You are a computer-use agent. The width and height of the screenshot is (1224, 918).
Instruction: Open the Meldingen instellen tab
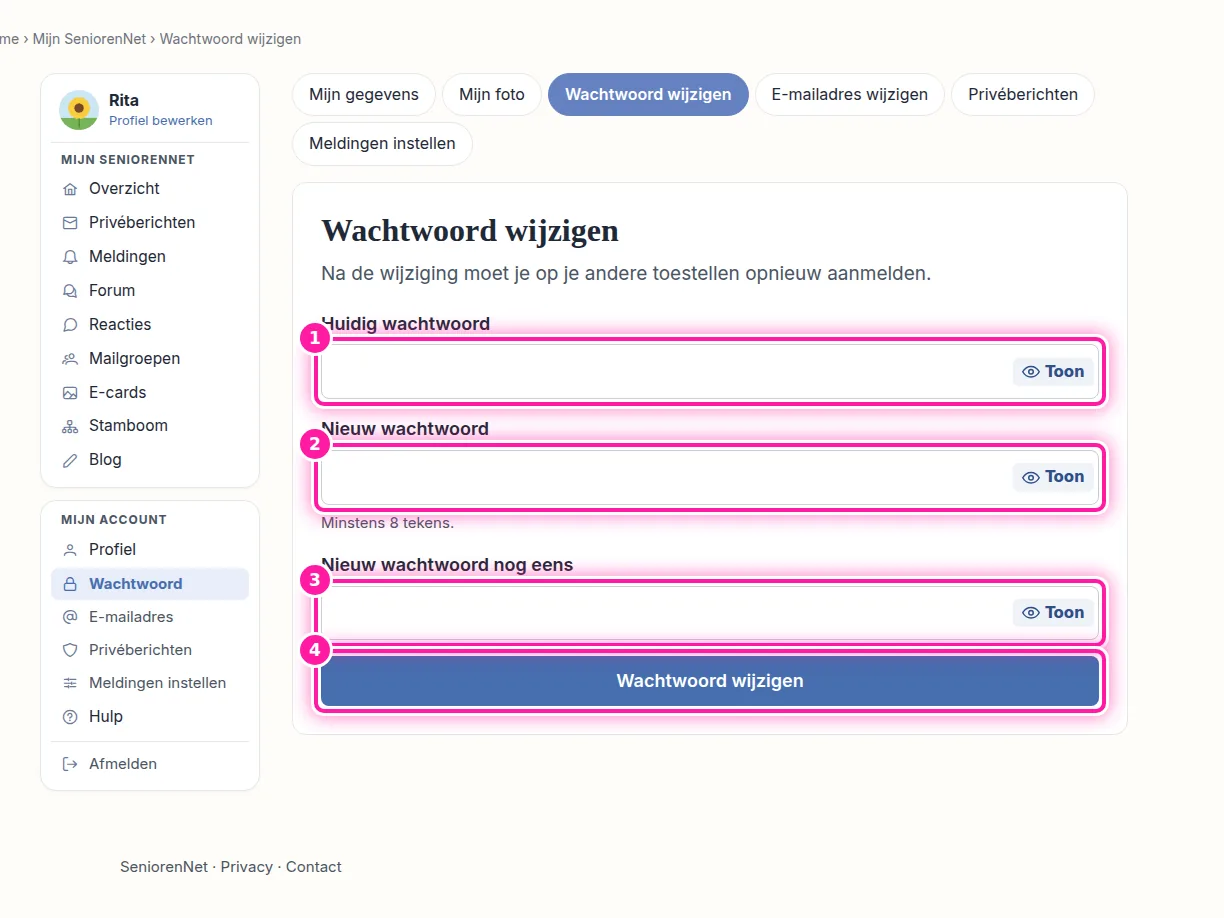[382, 144]
